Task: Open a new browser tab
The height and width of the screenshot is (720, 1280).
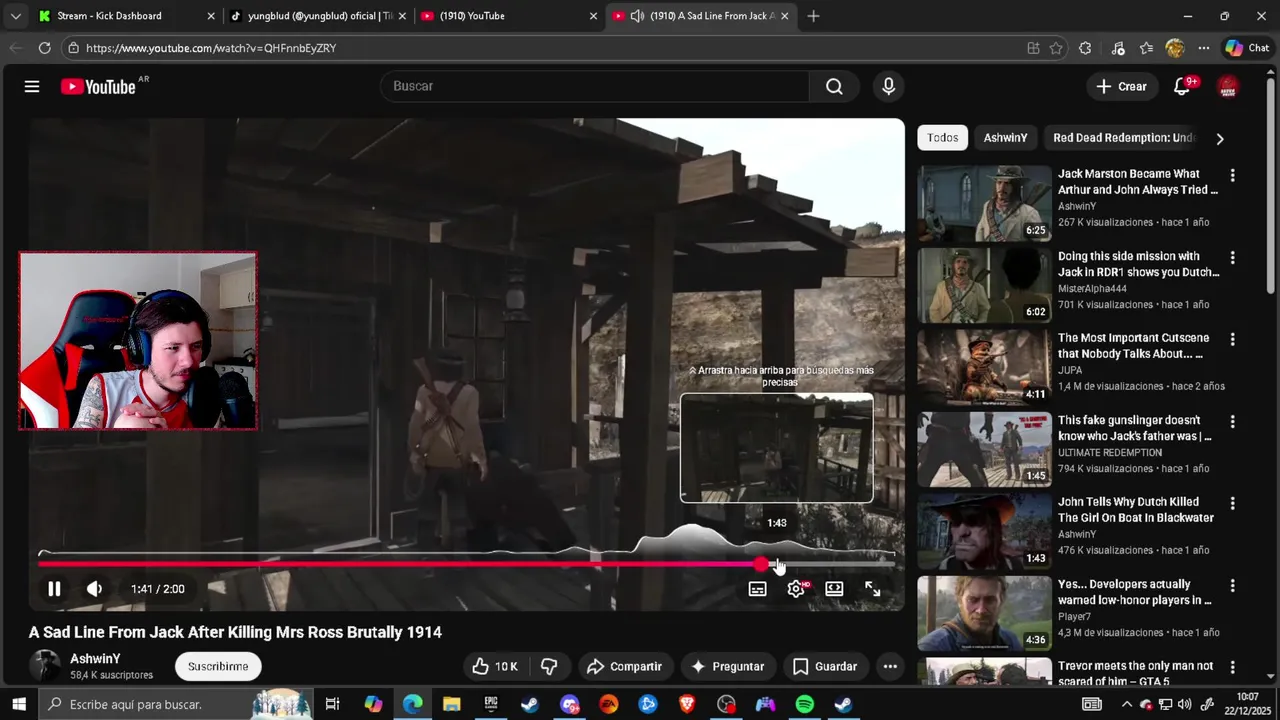Action: 813,16
